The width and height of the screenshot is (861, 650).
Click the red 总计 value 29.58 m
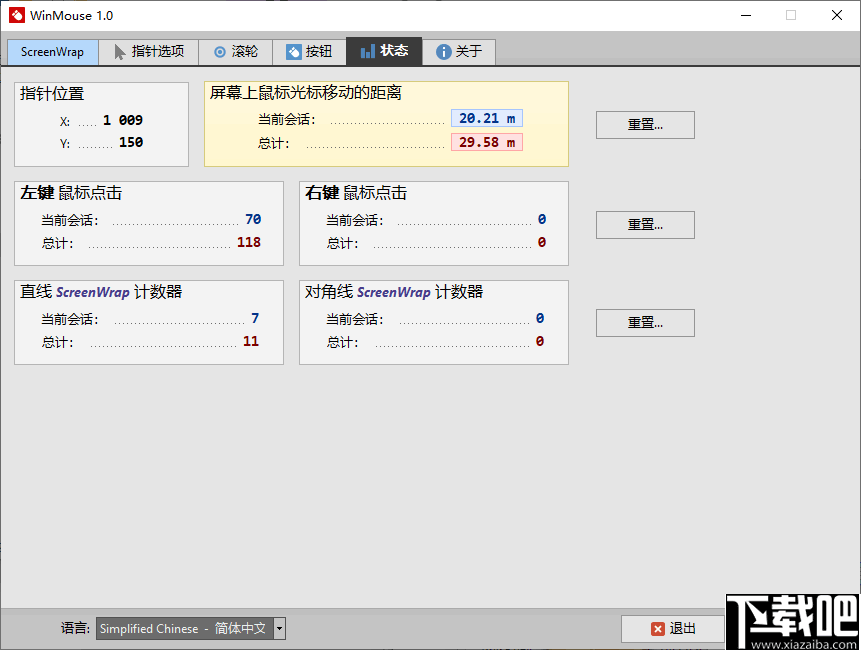pos(487,141)
